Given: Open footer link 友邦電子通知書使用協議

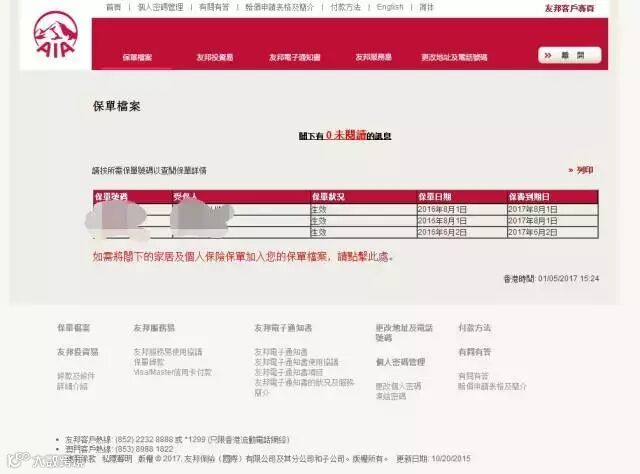Looking at the screenshot, I should coord(296,362).
